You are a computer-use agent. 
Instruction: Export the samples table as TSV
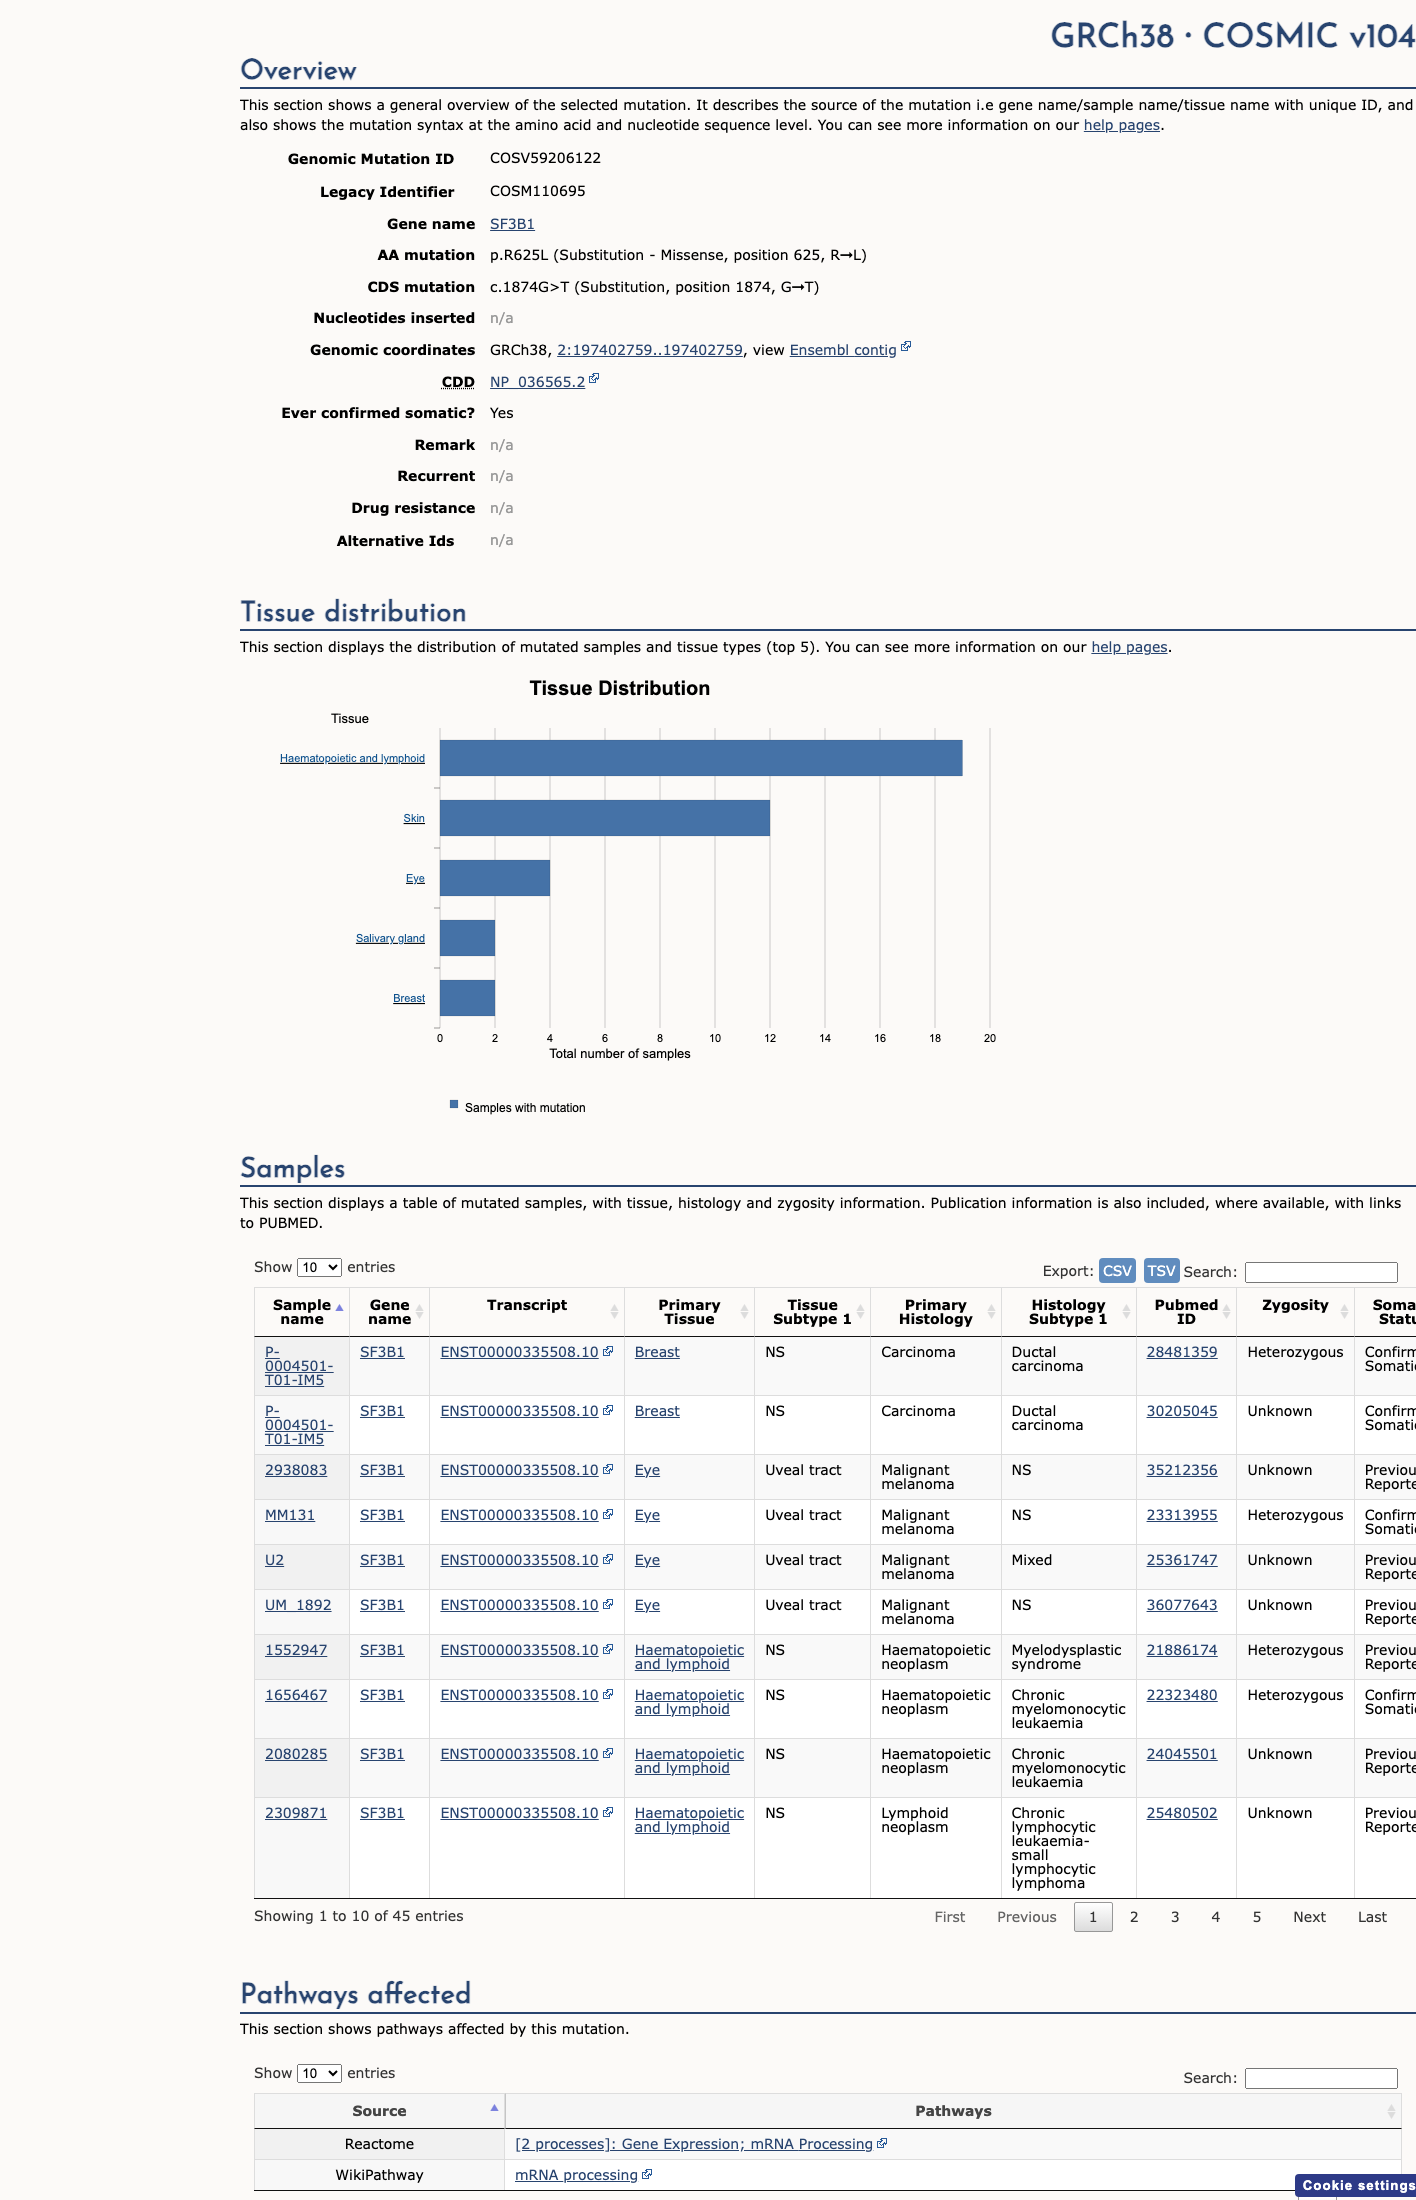pos(1161,1271)
